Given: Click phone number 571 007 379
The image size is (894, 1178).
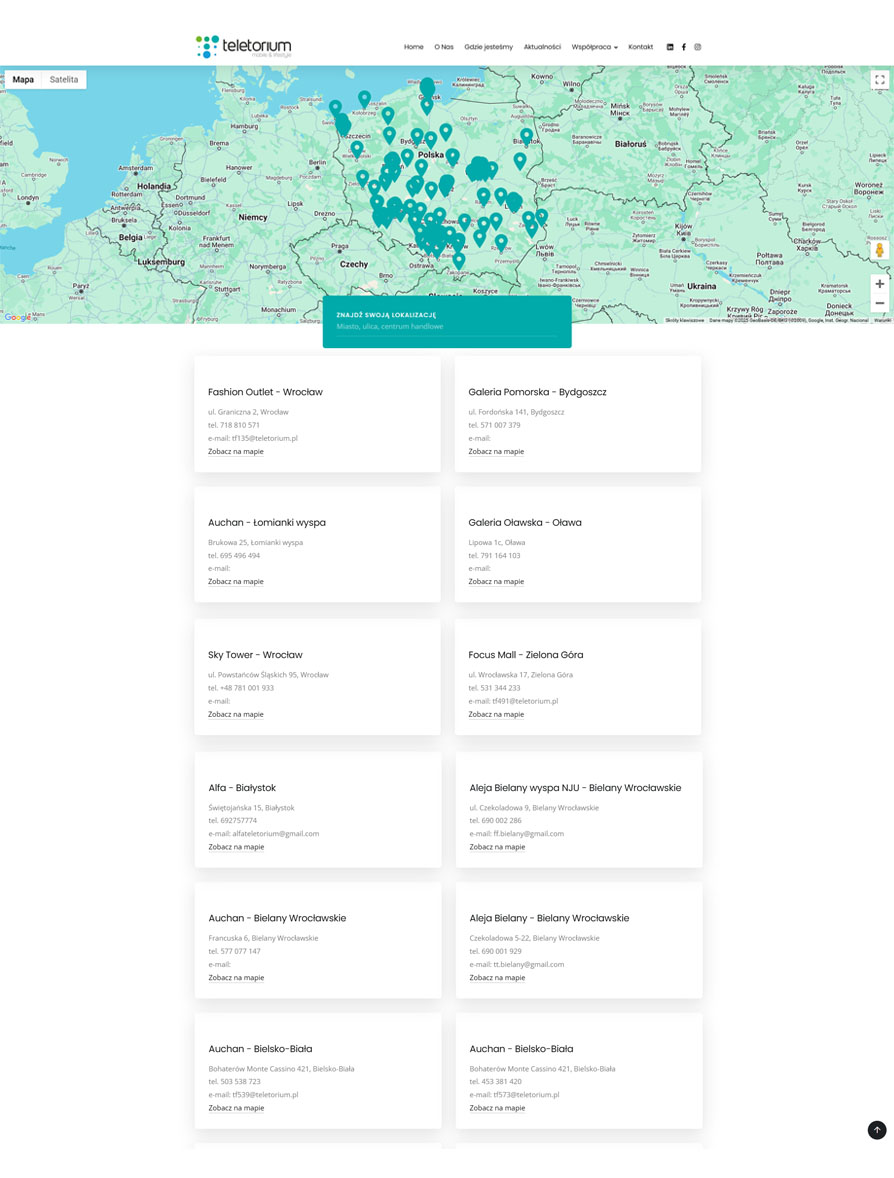Looking at the screenshot, I should click(500, 425).
